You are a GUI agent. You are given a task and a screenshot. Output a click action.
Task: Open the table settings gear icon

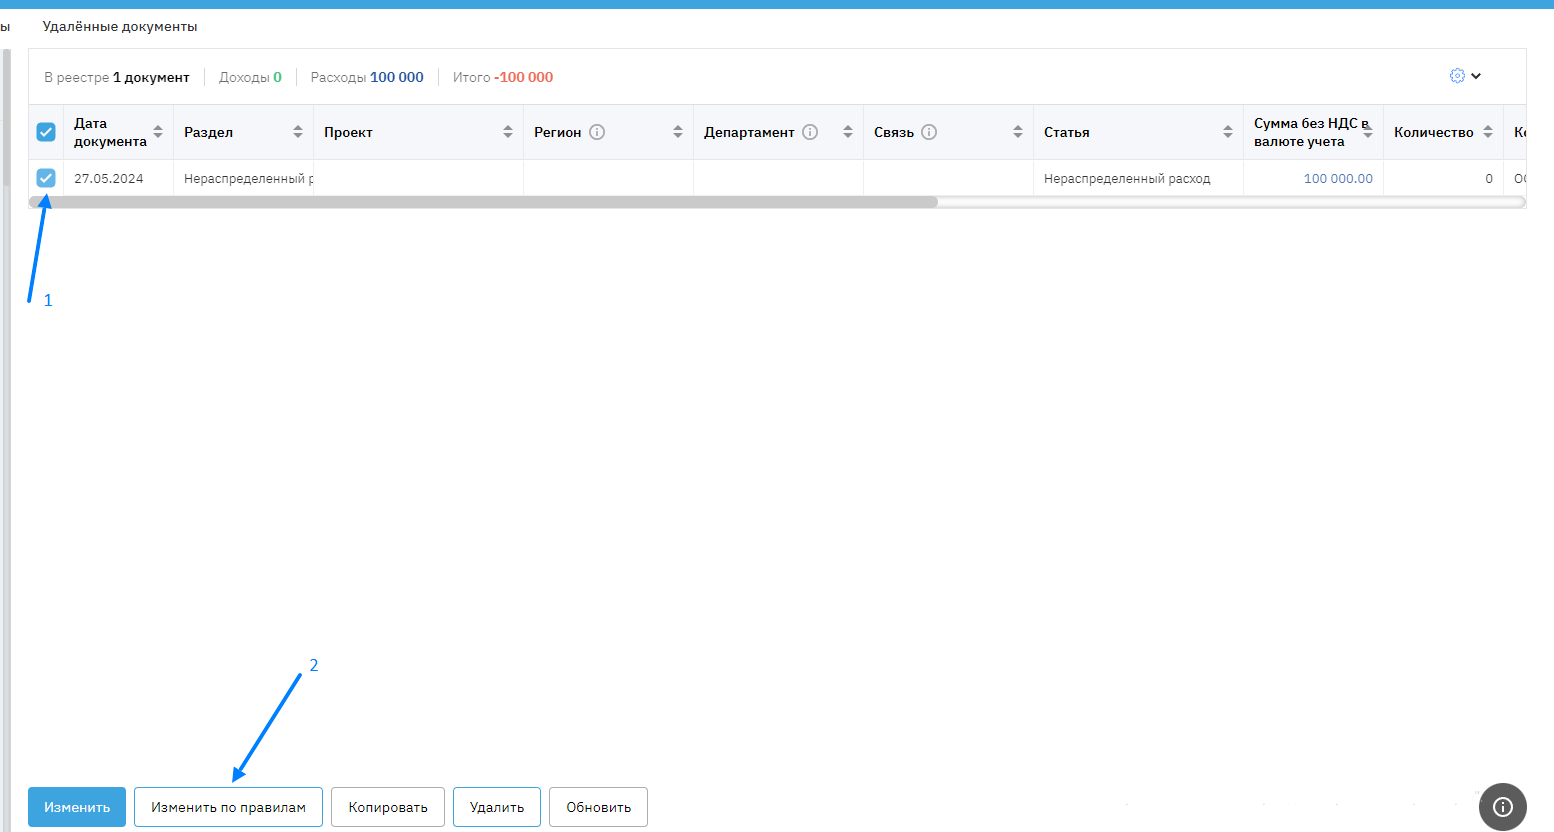[x=1457, y=76]
